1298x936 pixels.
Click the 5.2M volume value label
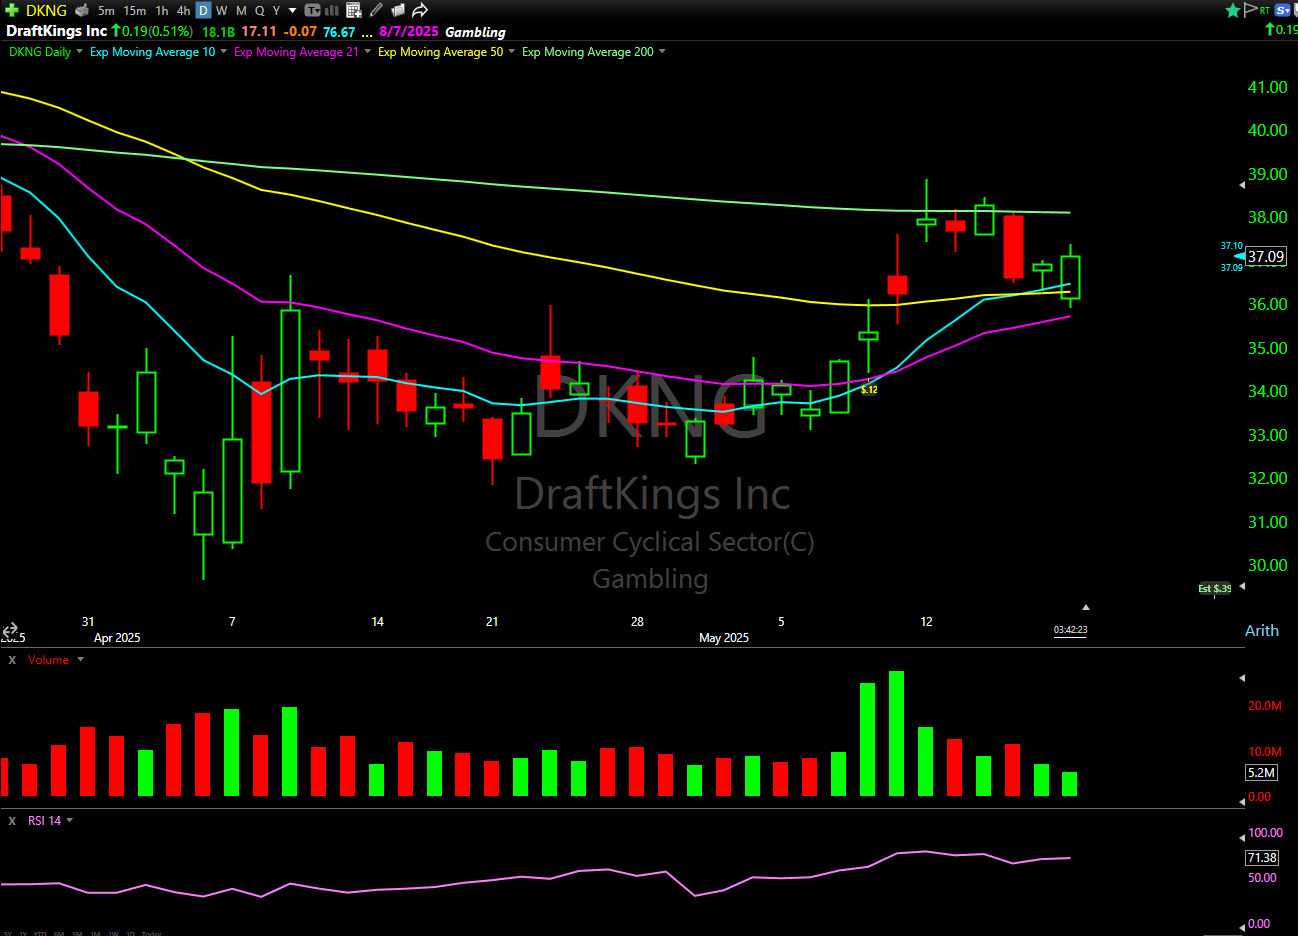click(x=1261, y=773)
